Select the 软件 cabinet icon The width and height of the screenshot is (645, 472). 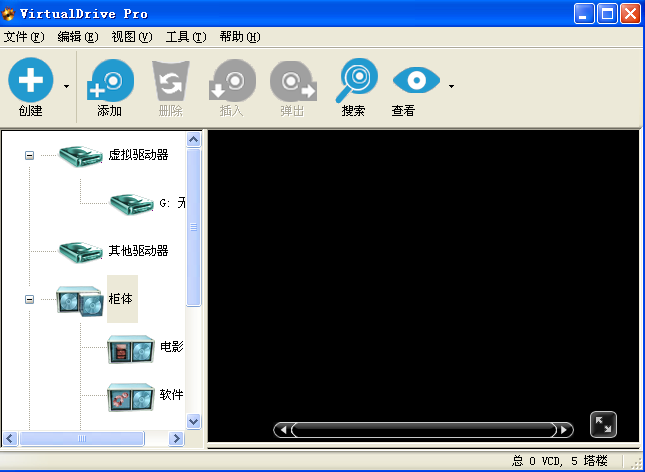tap(131, 395)
